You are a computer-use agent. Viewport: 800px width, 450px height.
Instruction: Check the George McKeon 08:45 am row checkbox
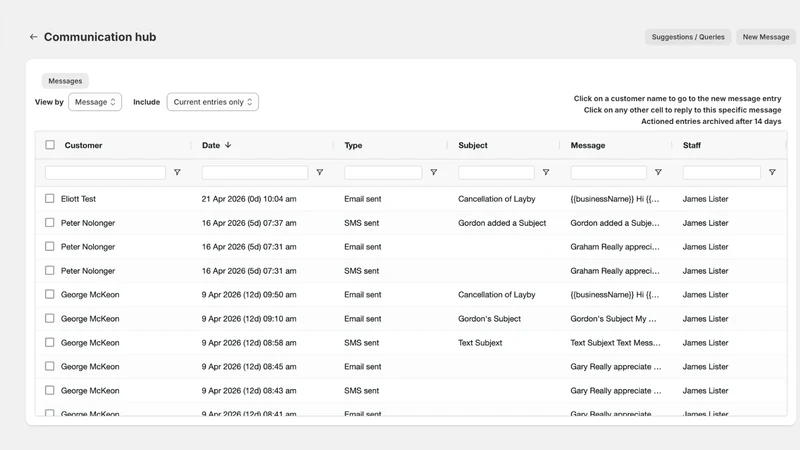pyautogui.click(x=49, y=366)
